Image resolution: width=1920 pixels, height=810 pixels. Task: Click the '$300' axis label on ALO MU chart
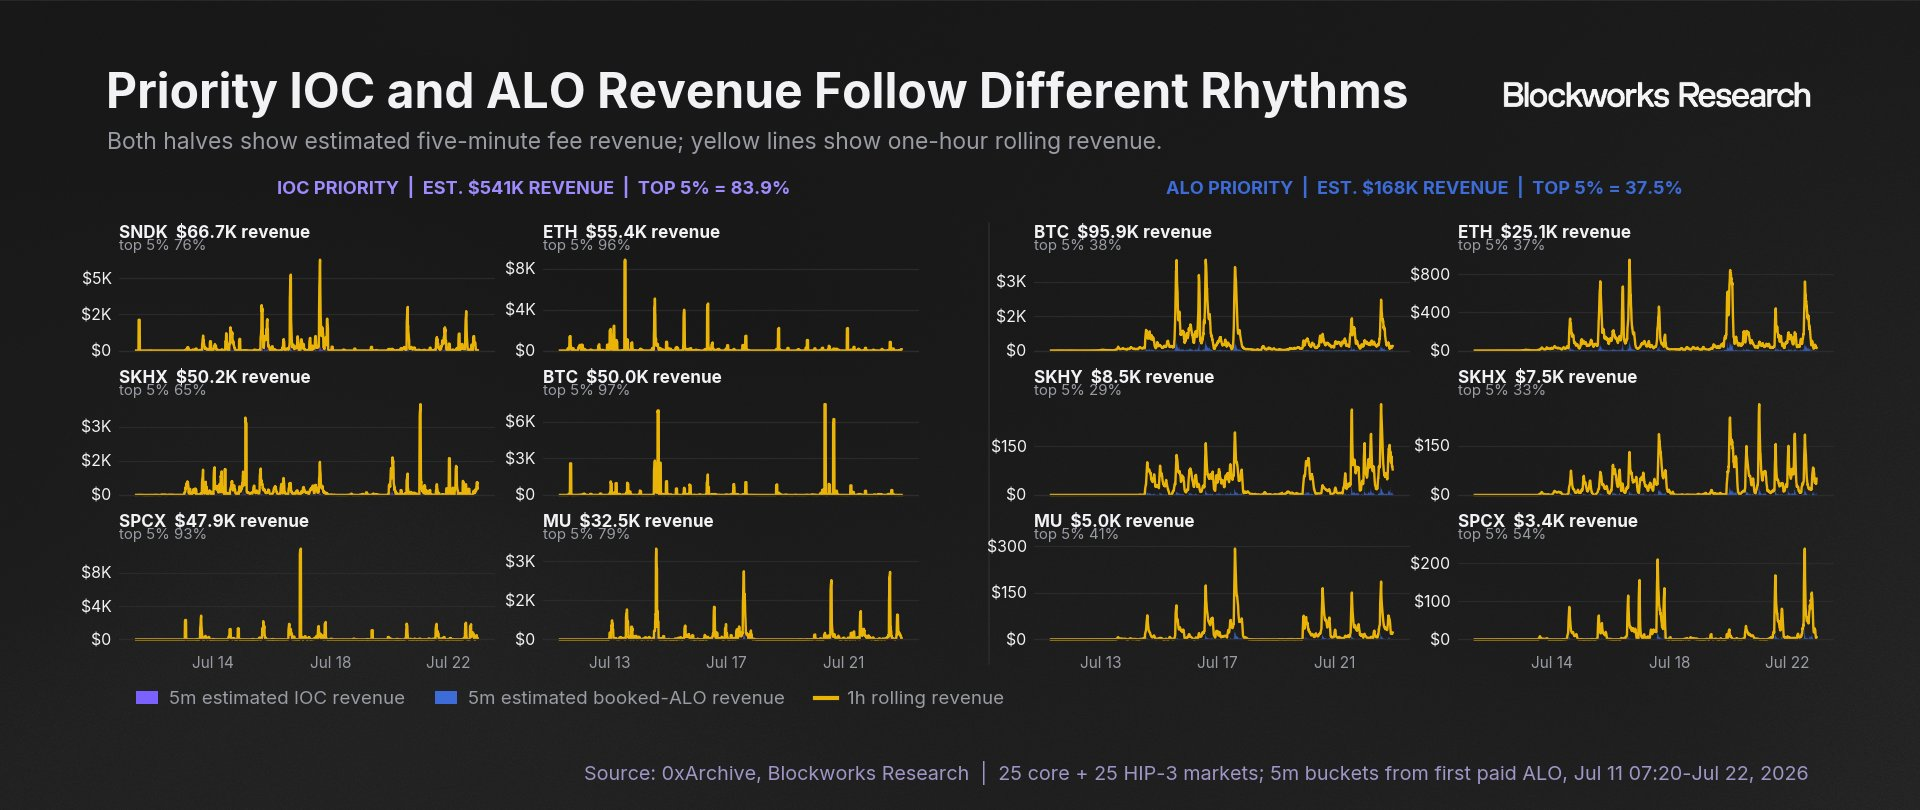click(1007, 546)
